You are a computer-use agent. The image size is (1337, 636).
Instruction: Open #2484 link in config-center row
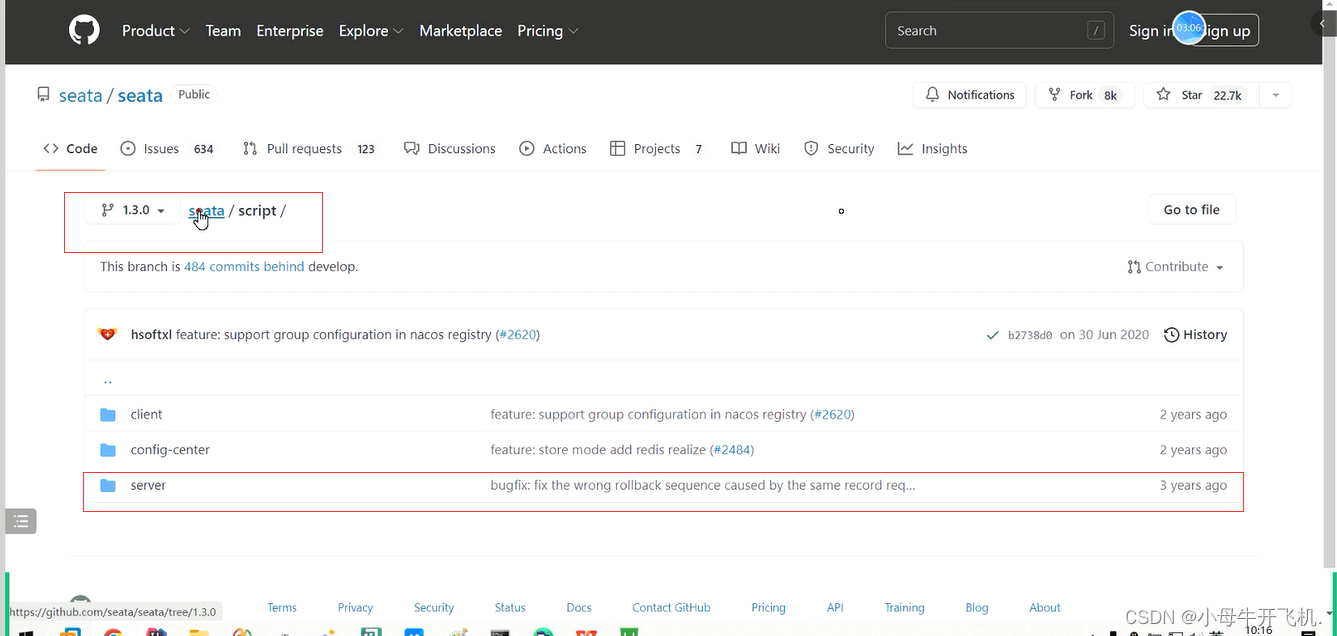(x=732, y=450)
